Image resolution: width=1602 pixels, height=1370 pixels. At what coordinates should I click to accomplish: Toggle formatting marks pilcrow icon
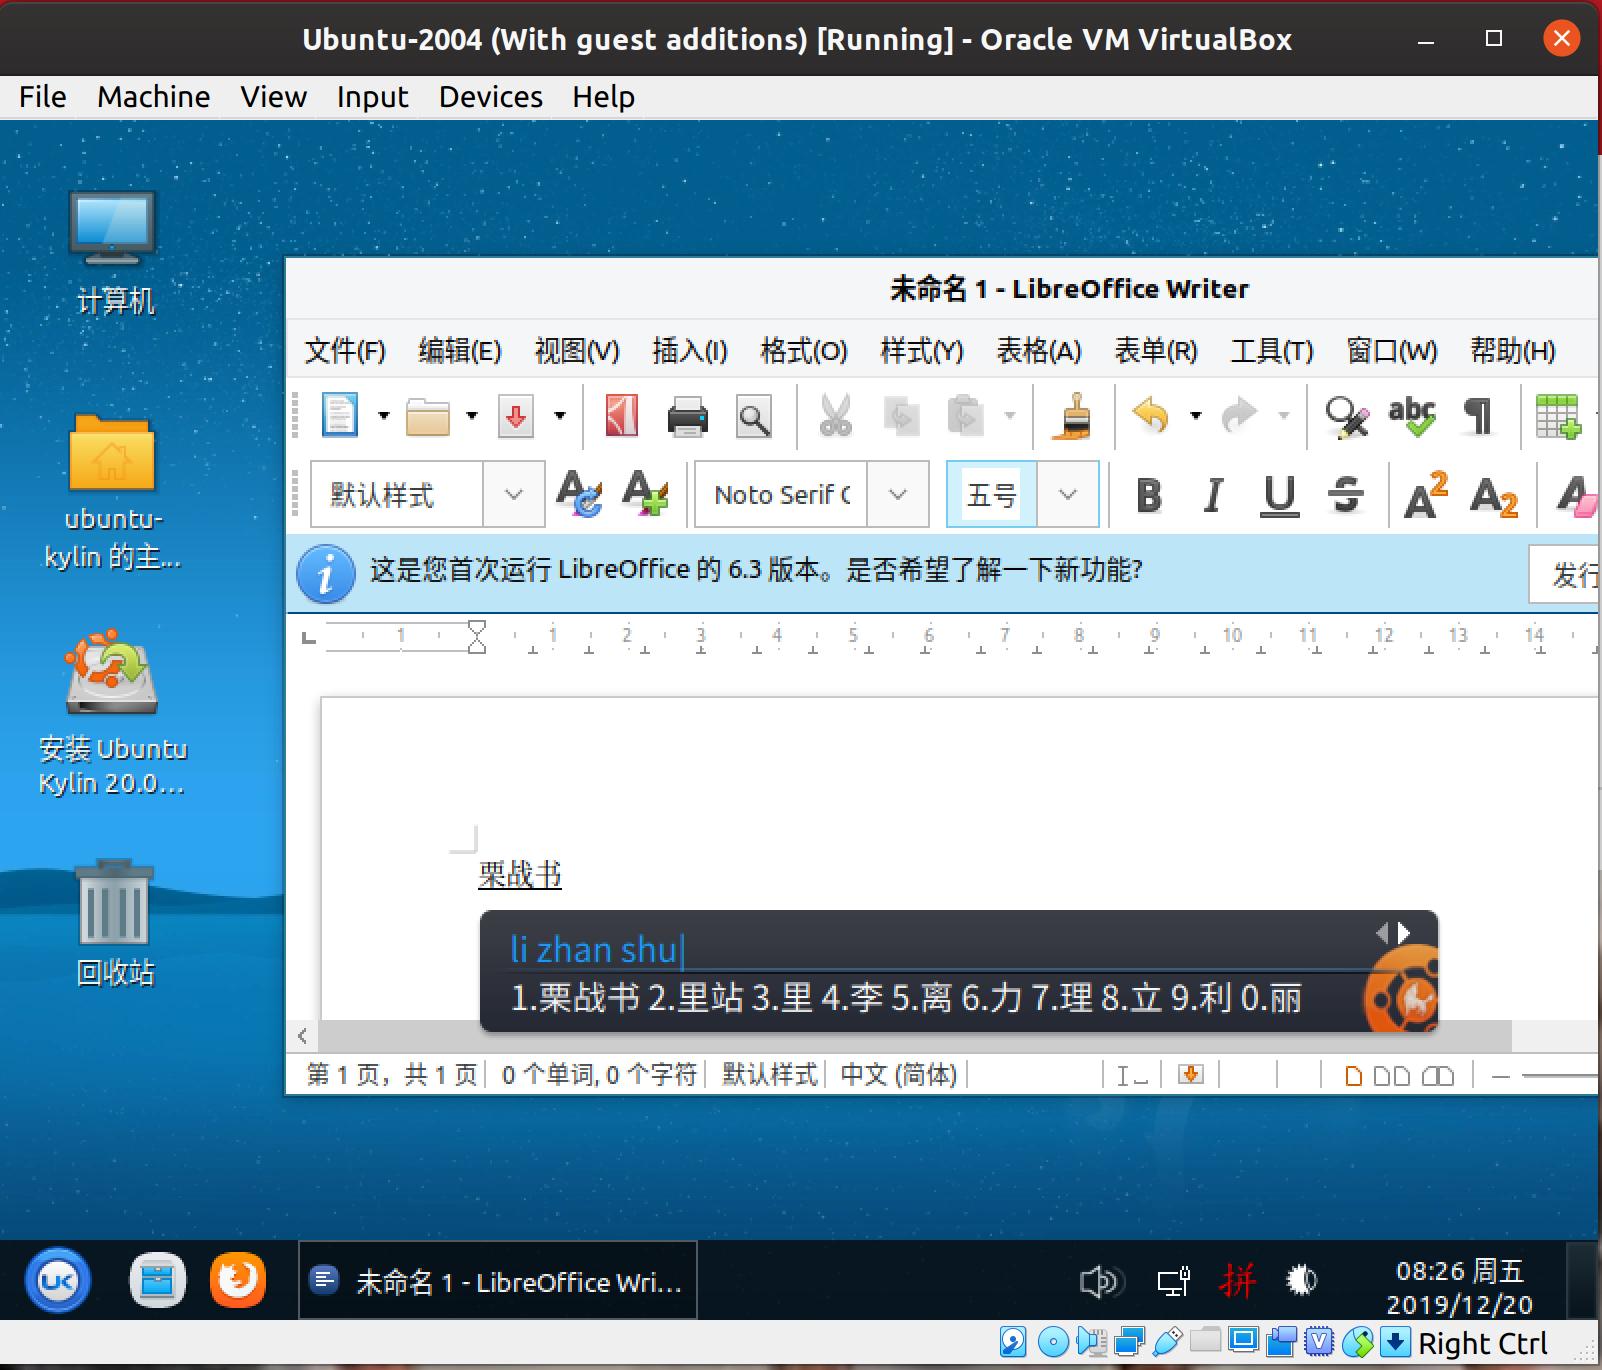pyautogui.click(x=1477, y=416)
